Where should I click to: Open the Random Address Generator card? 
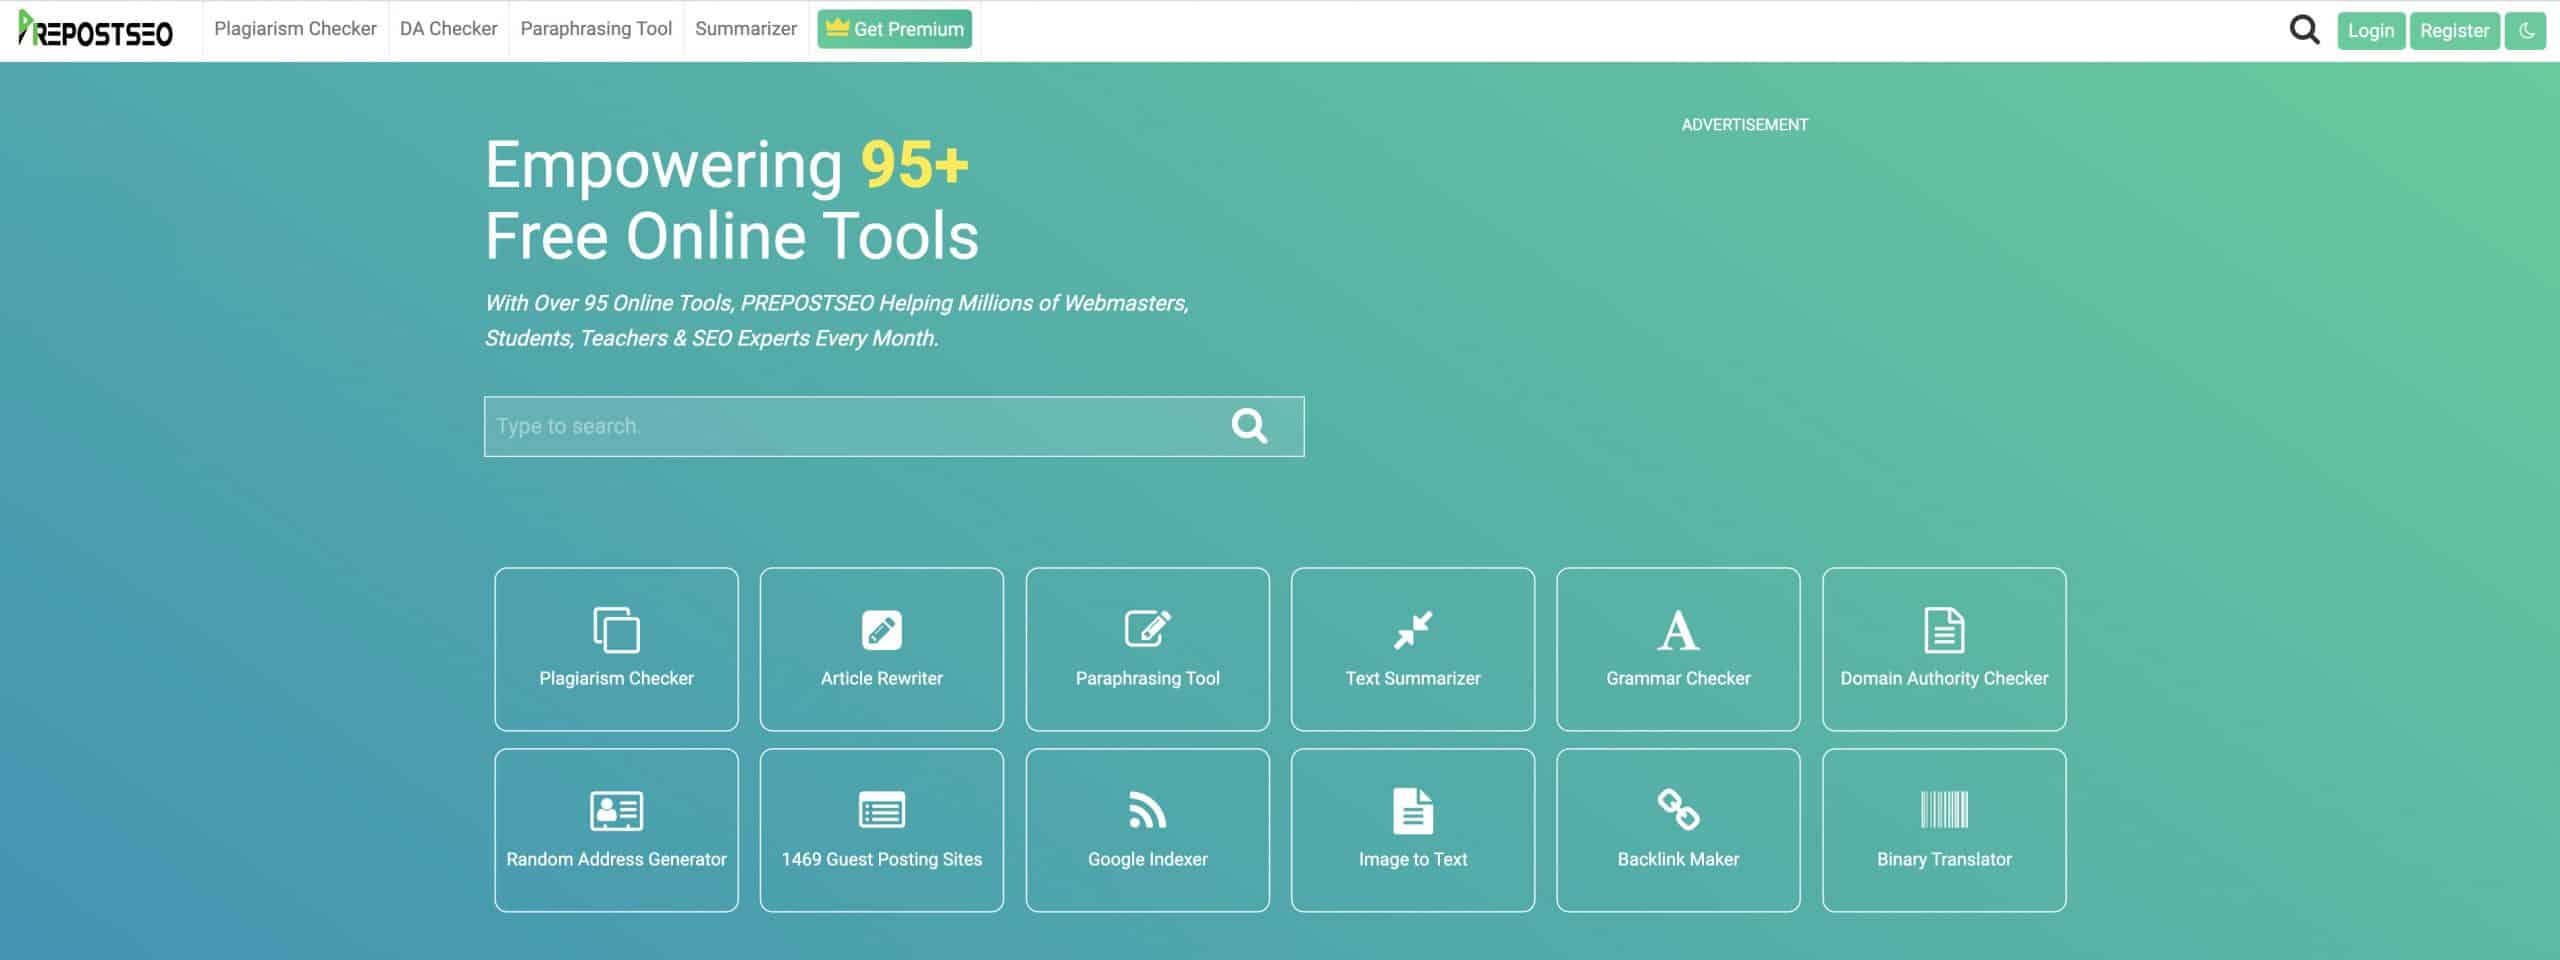coord(616,830)
